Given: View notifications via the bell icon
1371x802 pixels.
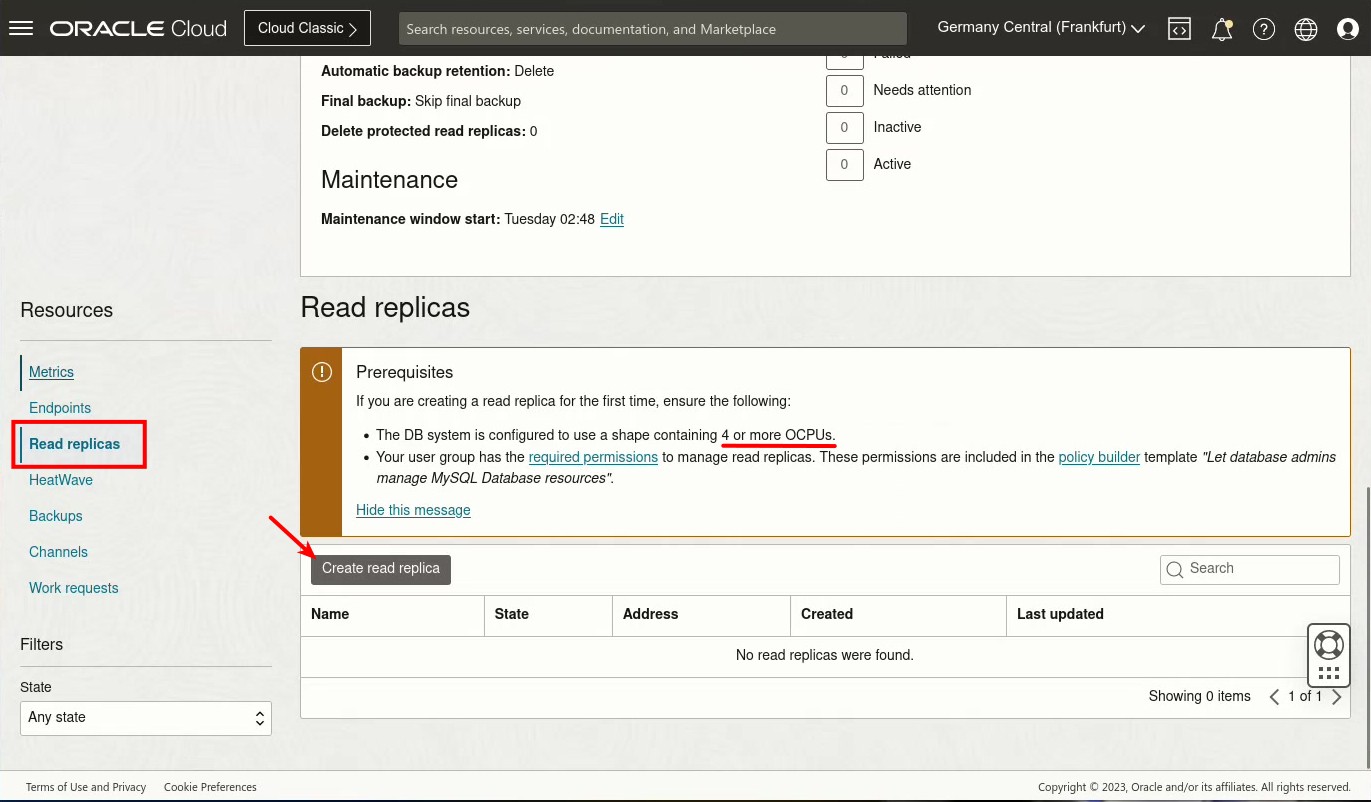Looking at the screenshot, I should click(x=1222, y=28).
